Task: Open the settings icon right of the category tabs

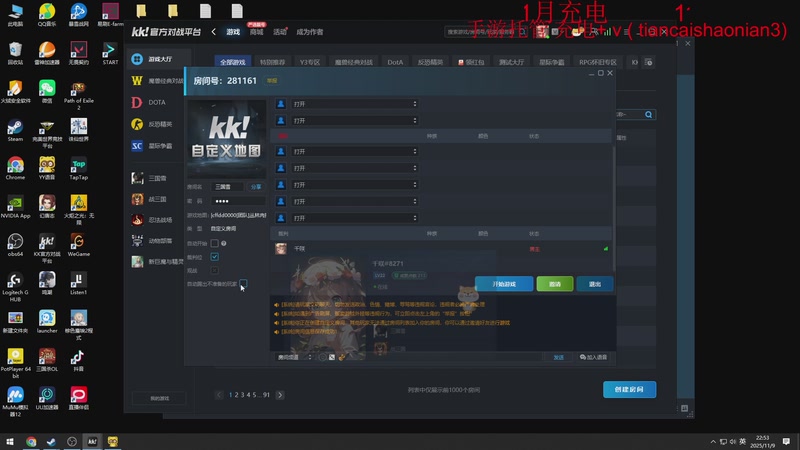Action: (x=648, y=62)
